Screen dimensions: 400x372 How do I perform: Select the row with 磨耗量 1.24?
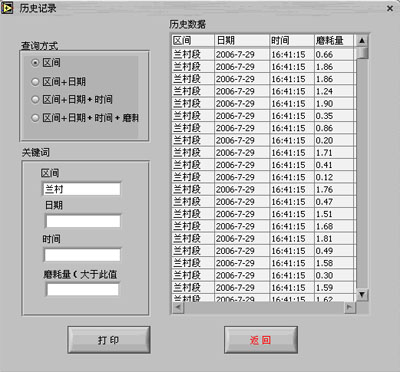[263, 91]
